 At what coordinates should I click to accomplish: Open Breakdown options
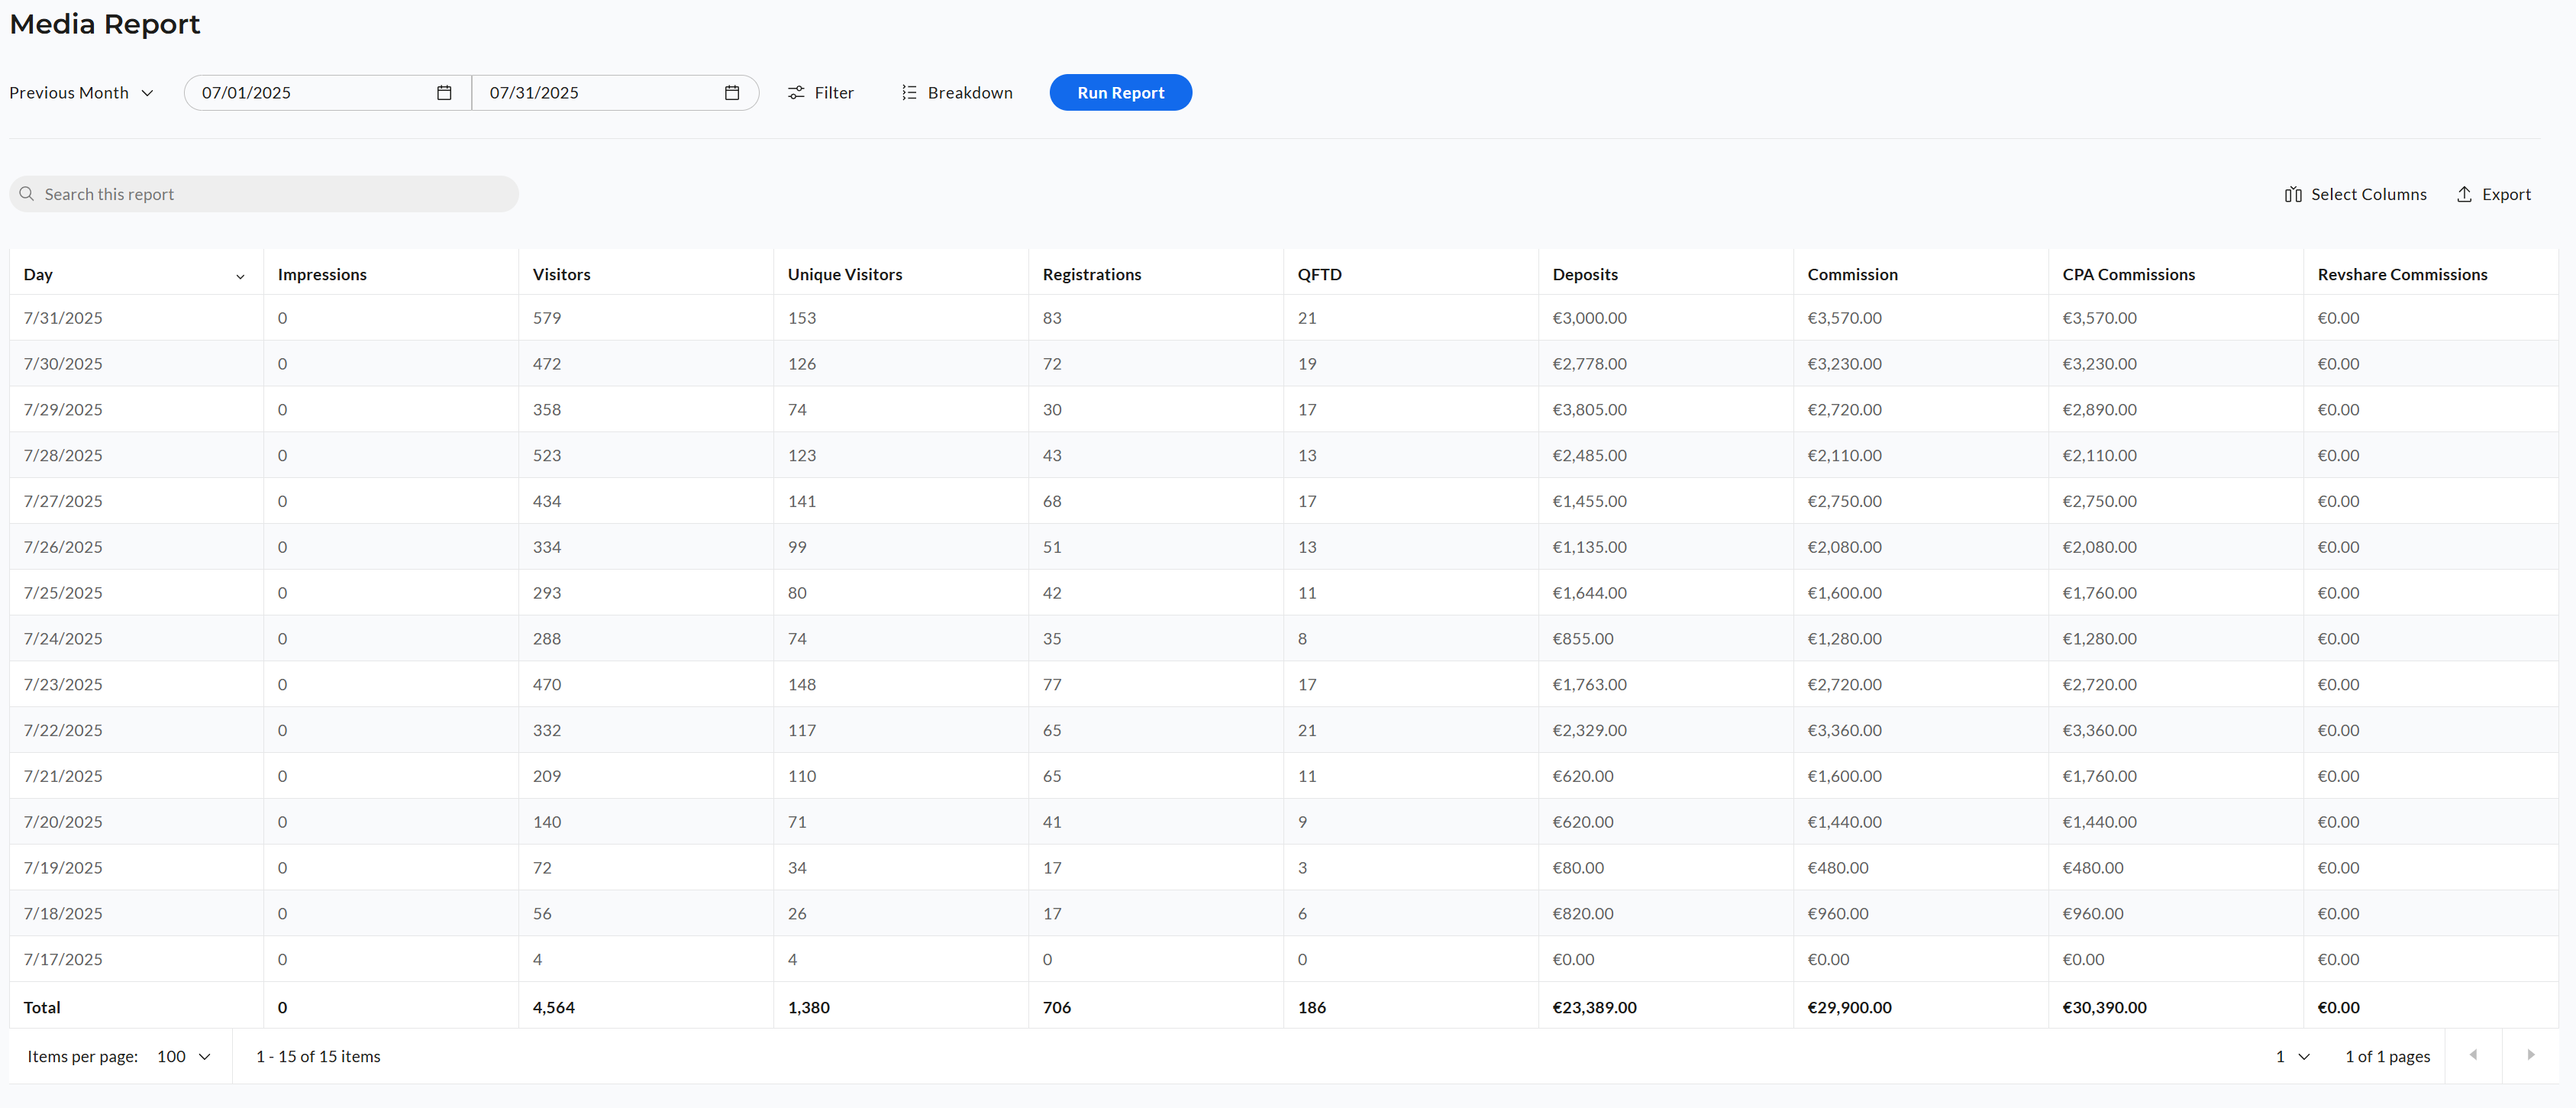(x=957, y=93)
